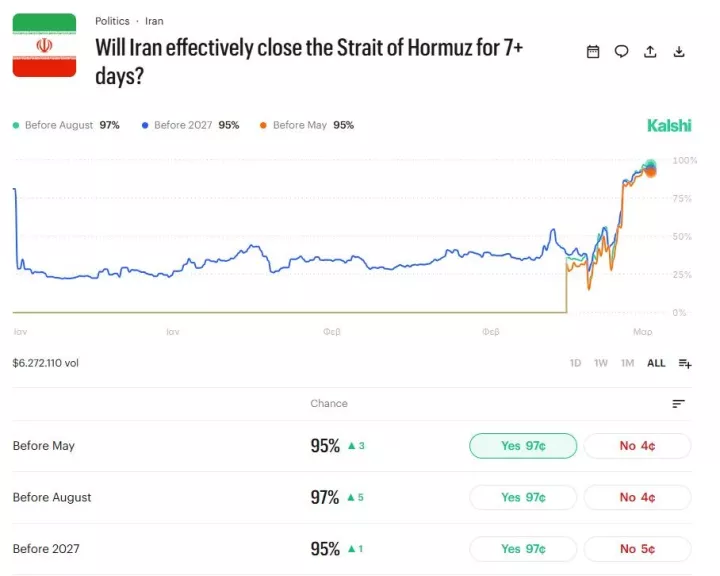Switch chart range to 1W
Screen dimensions: 720x576
click(601, 363)
